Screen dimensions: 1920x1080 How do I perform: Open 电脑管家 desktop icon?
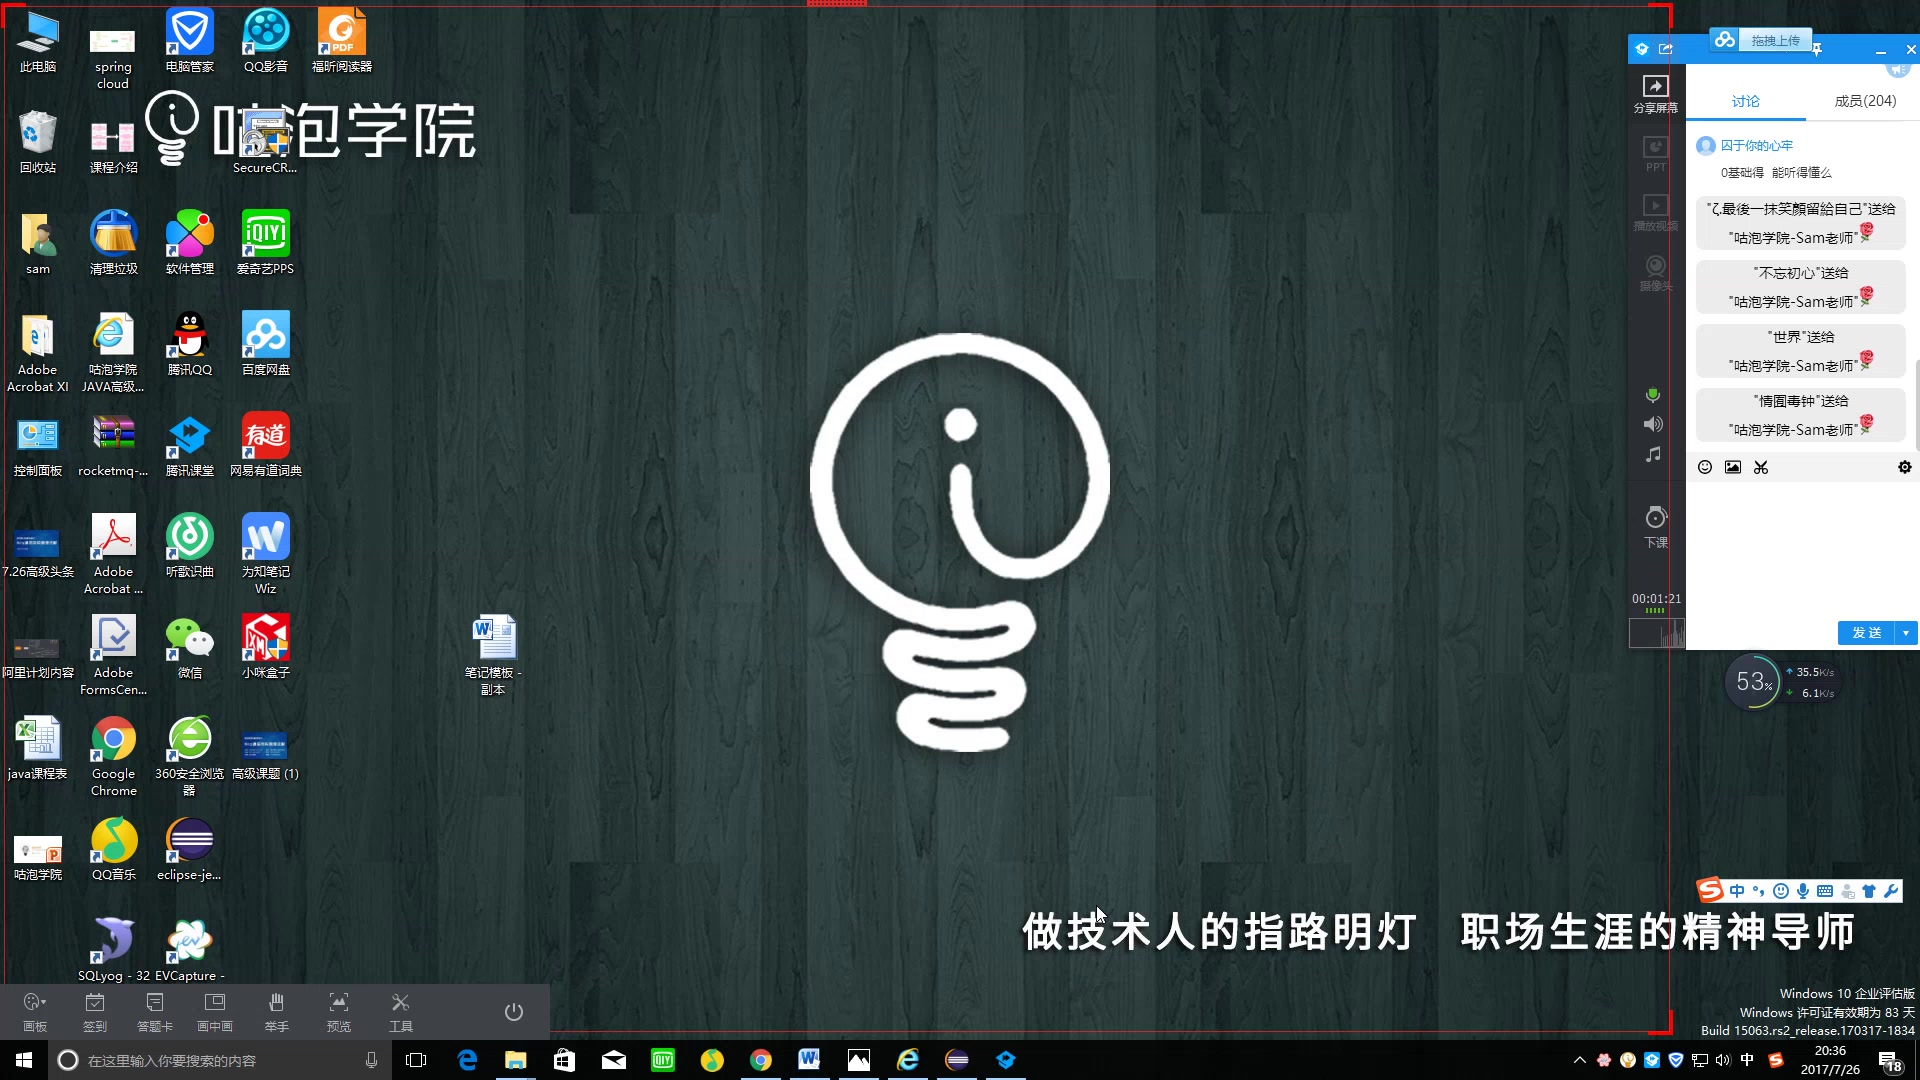point(190,40)
